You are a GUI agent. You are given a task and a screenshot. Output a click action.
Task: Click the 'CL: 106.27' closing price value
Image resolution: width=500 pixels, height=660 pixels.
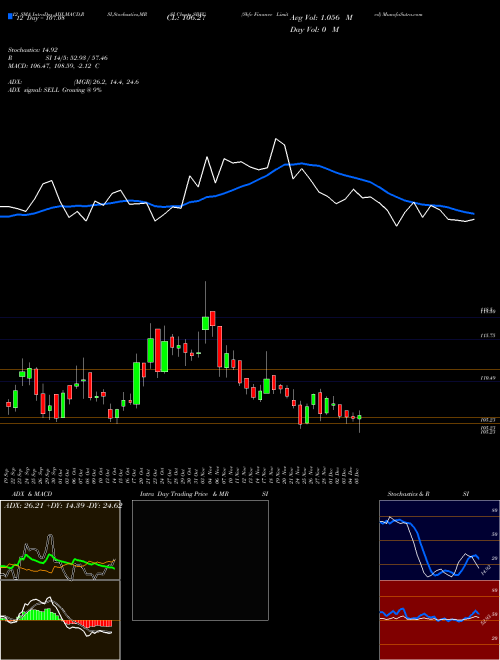tap(186, 18)
